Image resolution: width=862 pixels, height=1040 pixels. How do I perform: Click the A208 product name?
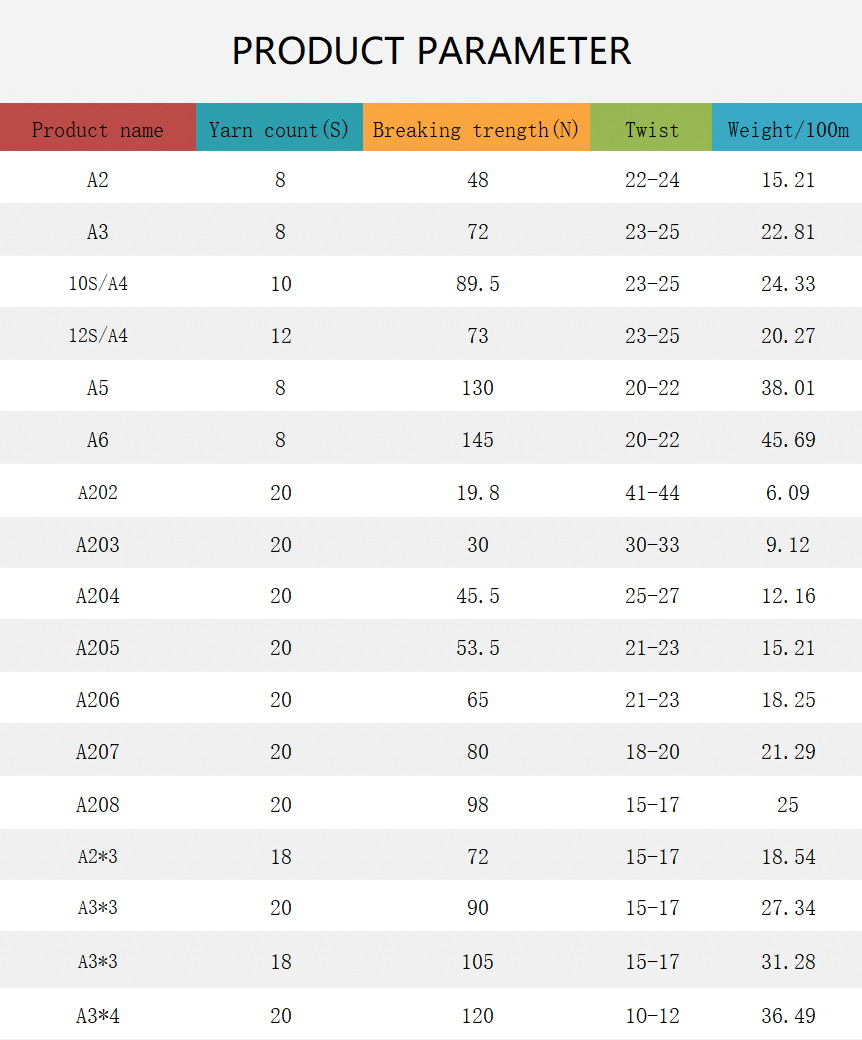coord(97,805)
